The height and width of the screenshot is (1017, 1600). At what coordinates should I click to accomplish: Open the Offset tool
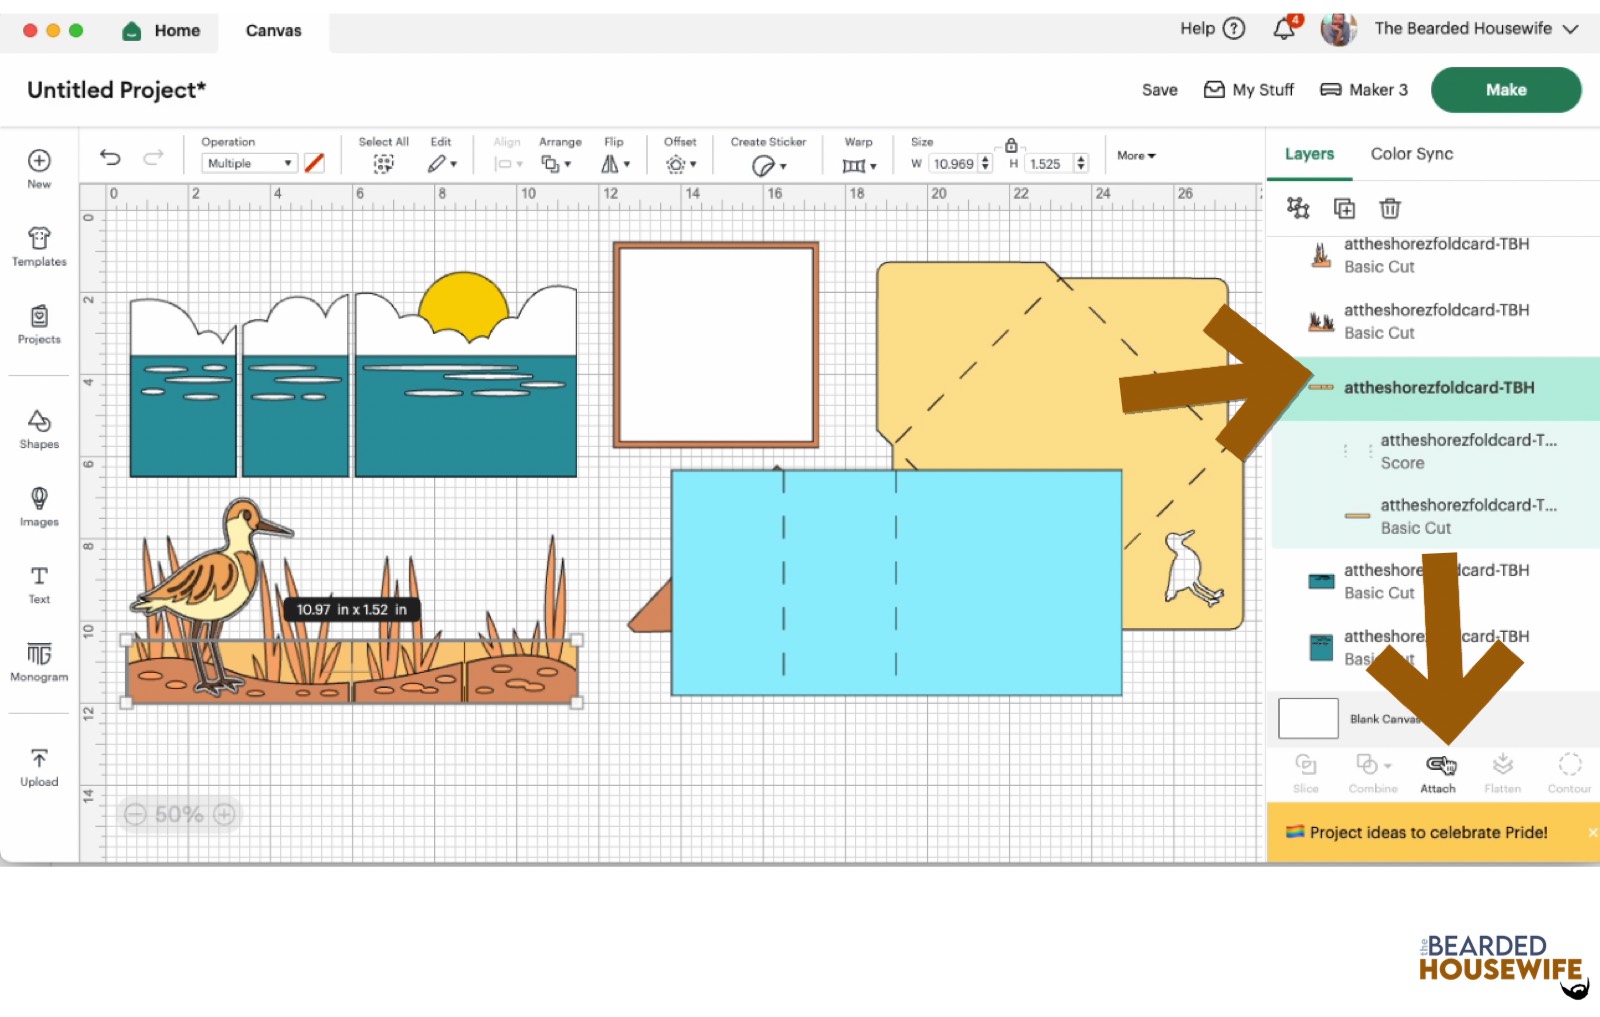680,163
